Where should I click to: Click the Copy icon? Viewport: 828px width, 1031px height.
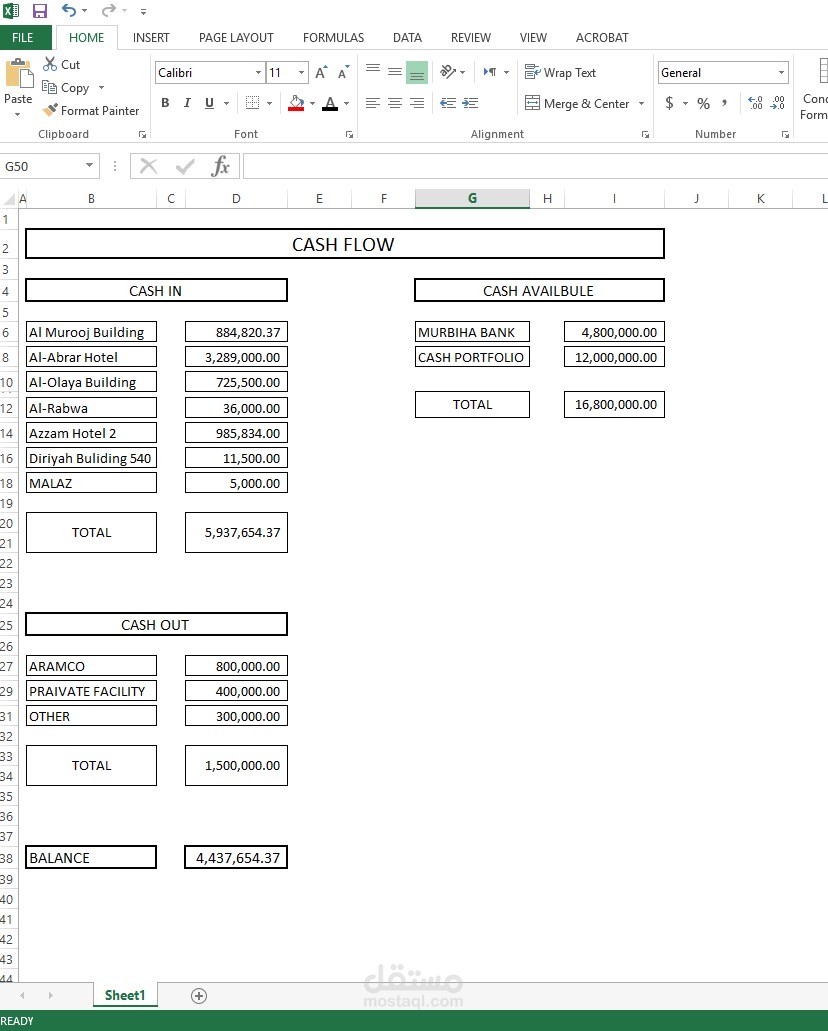click(49, 87)
